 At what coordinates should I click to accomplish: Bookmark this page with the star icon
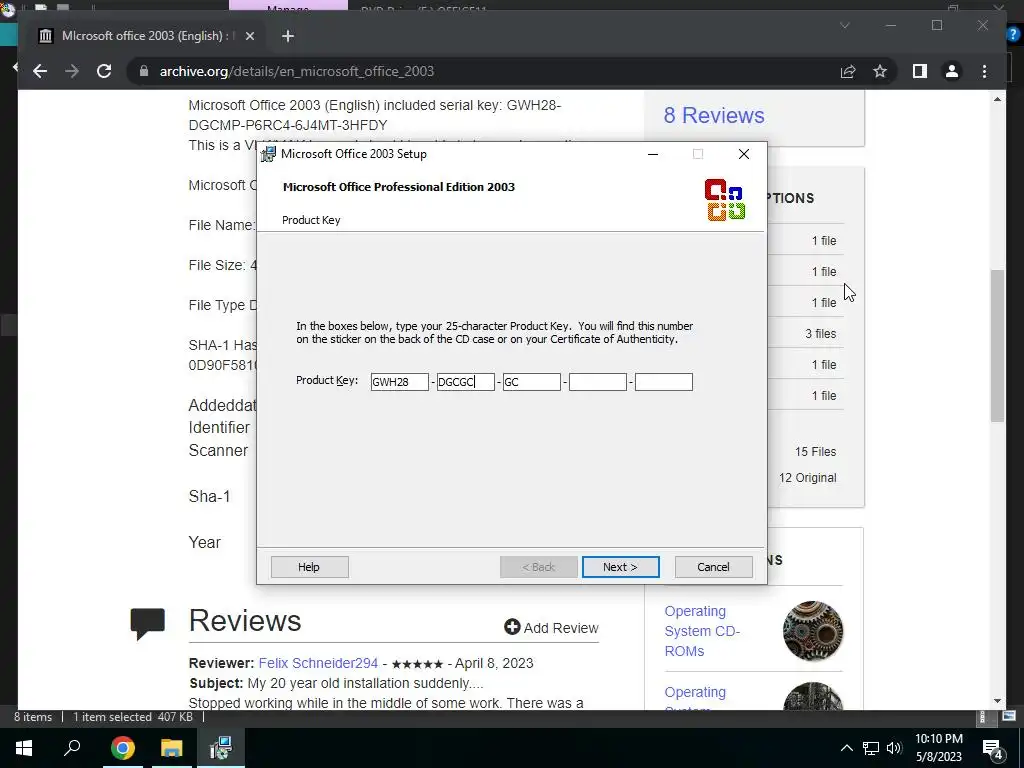point(880,71)
